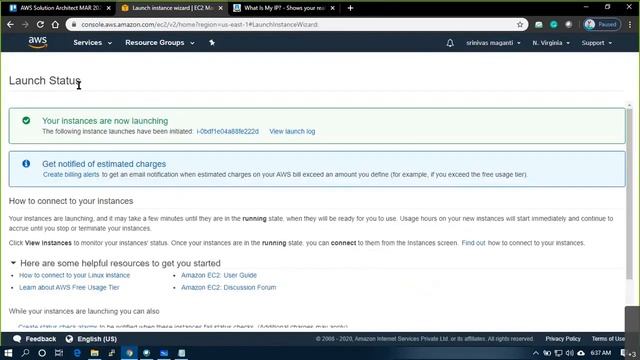Collapse the helpful resources section
This screenshot has width=640, height=360.
point(13,263)
